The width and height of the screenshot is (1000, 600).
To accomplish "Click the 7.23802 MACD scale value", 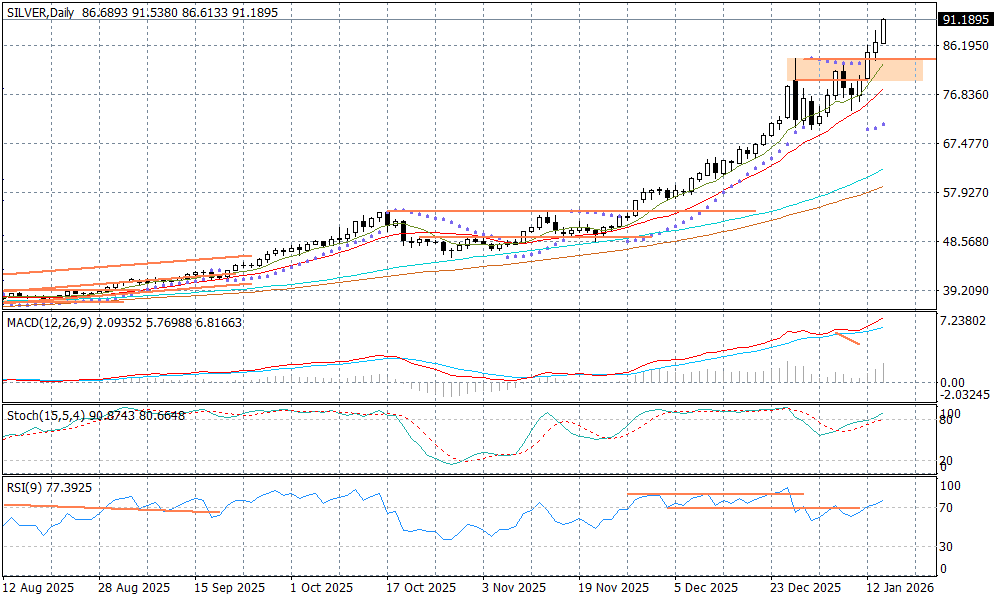I will [x=964, y=321].
